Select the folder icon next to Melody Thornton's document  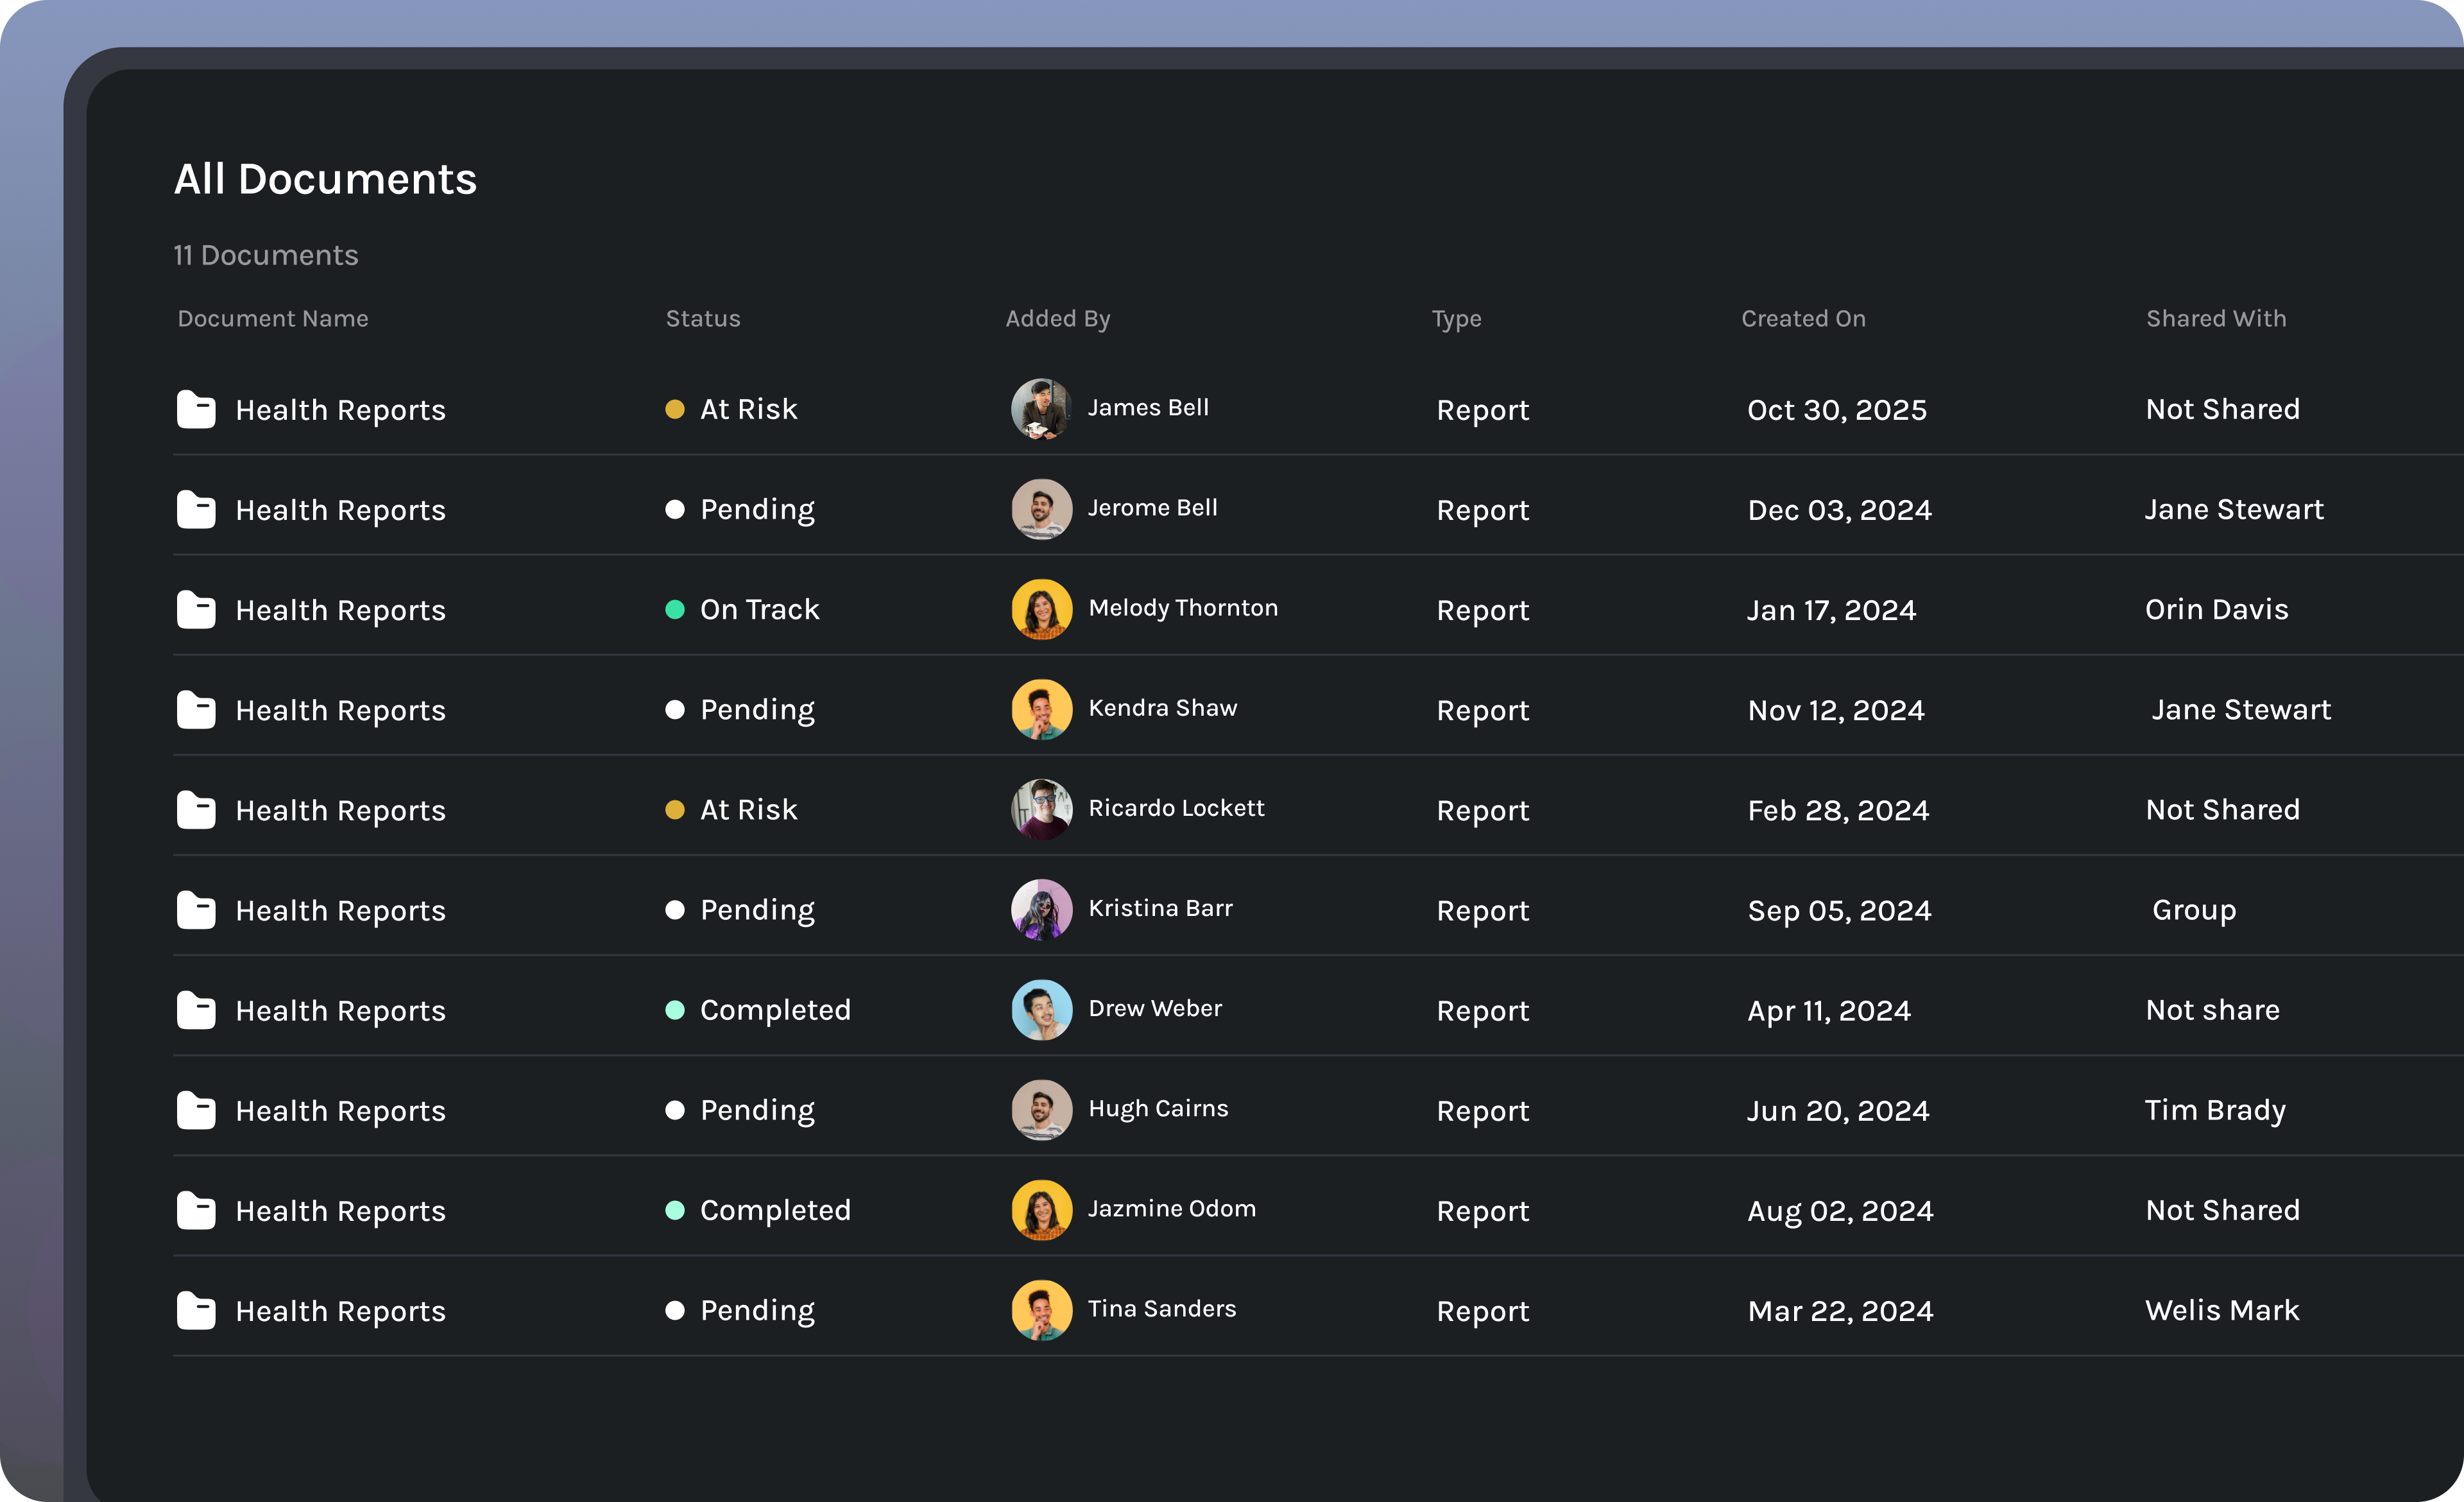point(196,609)
